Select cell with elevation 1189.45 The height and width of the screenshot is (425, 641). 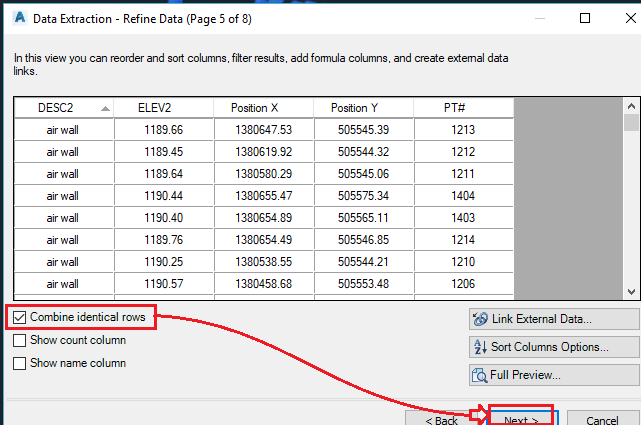click(164, 152)
